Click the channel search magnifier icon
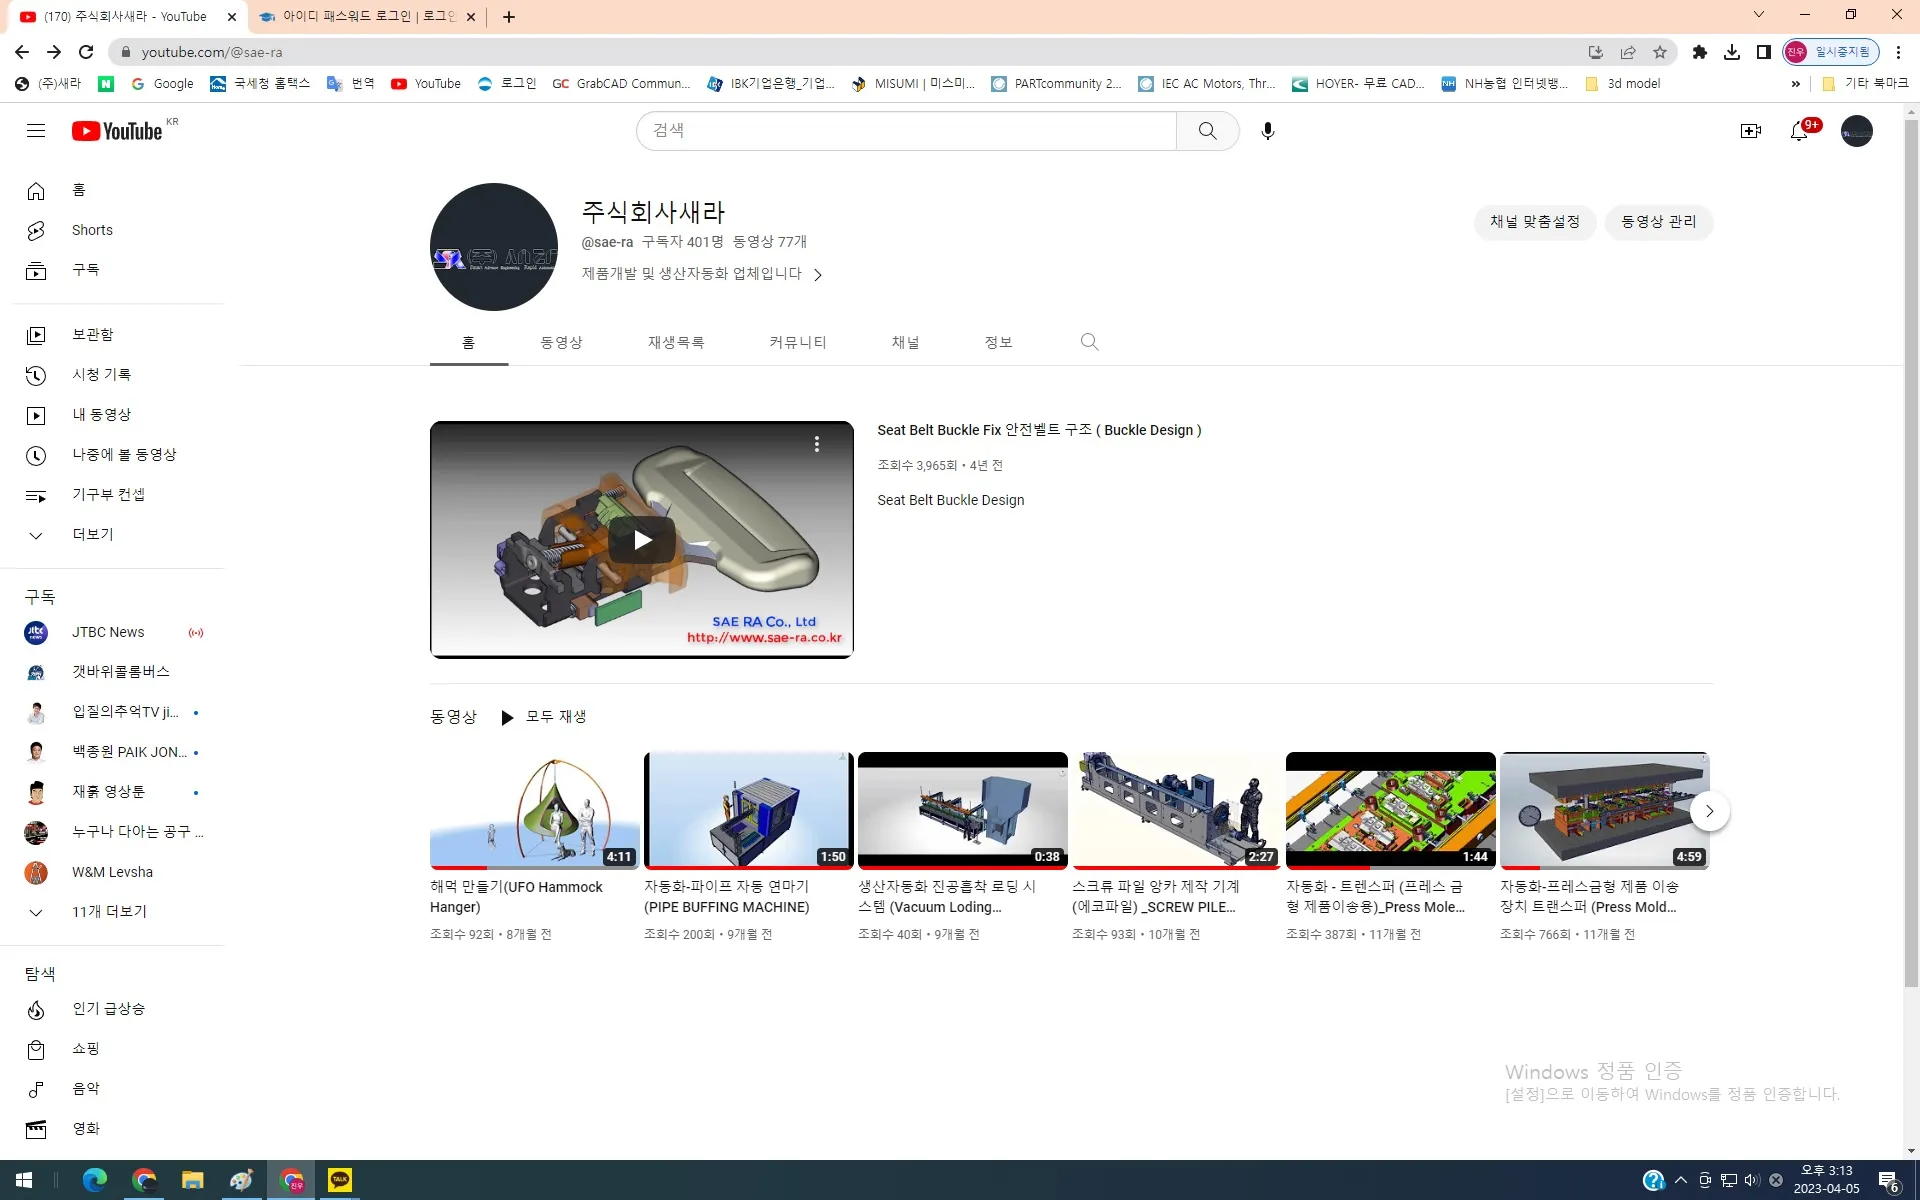The image size is (1920, 1200). coord(1089,342)
